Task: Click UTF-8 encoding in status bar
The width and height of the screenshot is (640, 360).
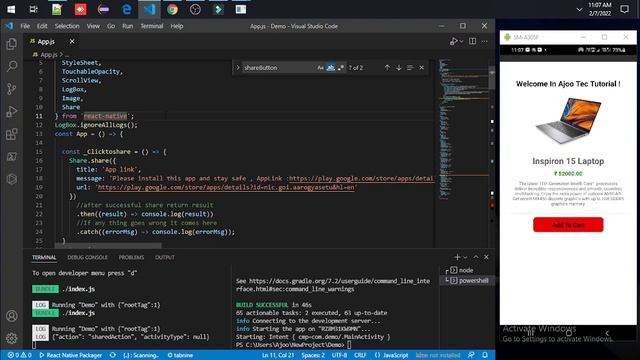Action: (339, 355)
